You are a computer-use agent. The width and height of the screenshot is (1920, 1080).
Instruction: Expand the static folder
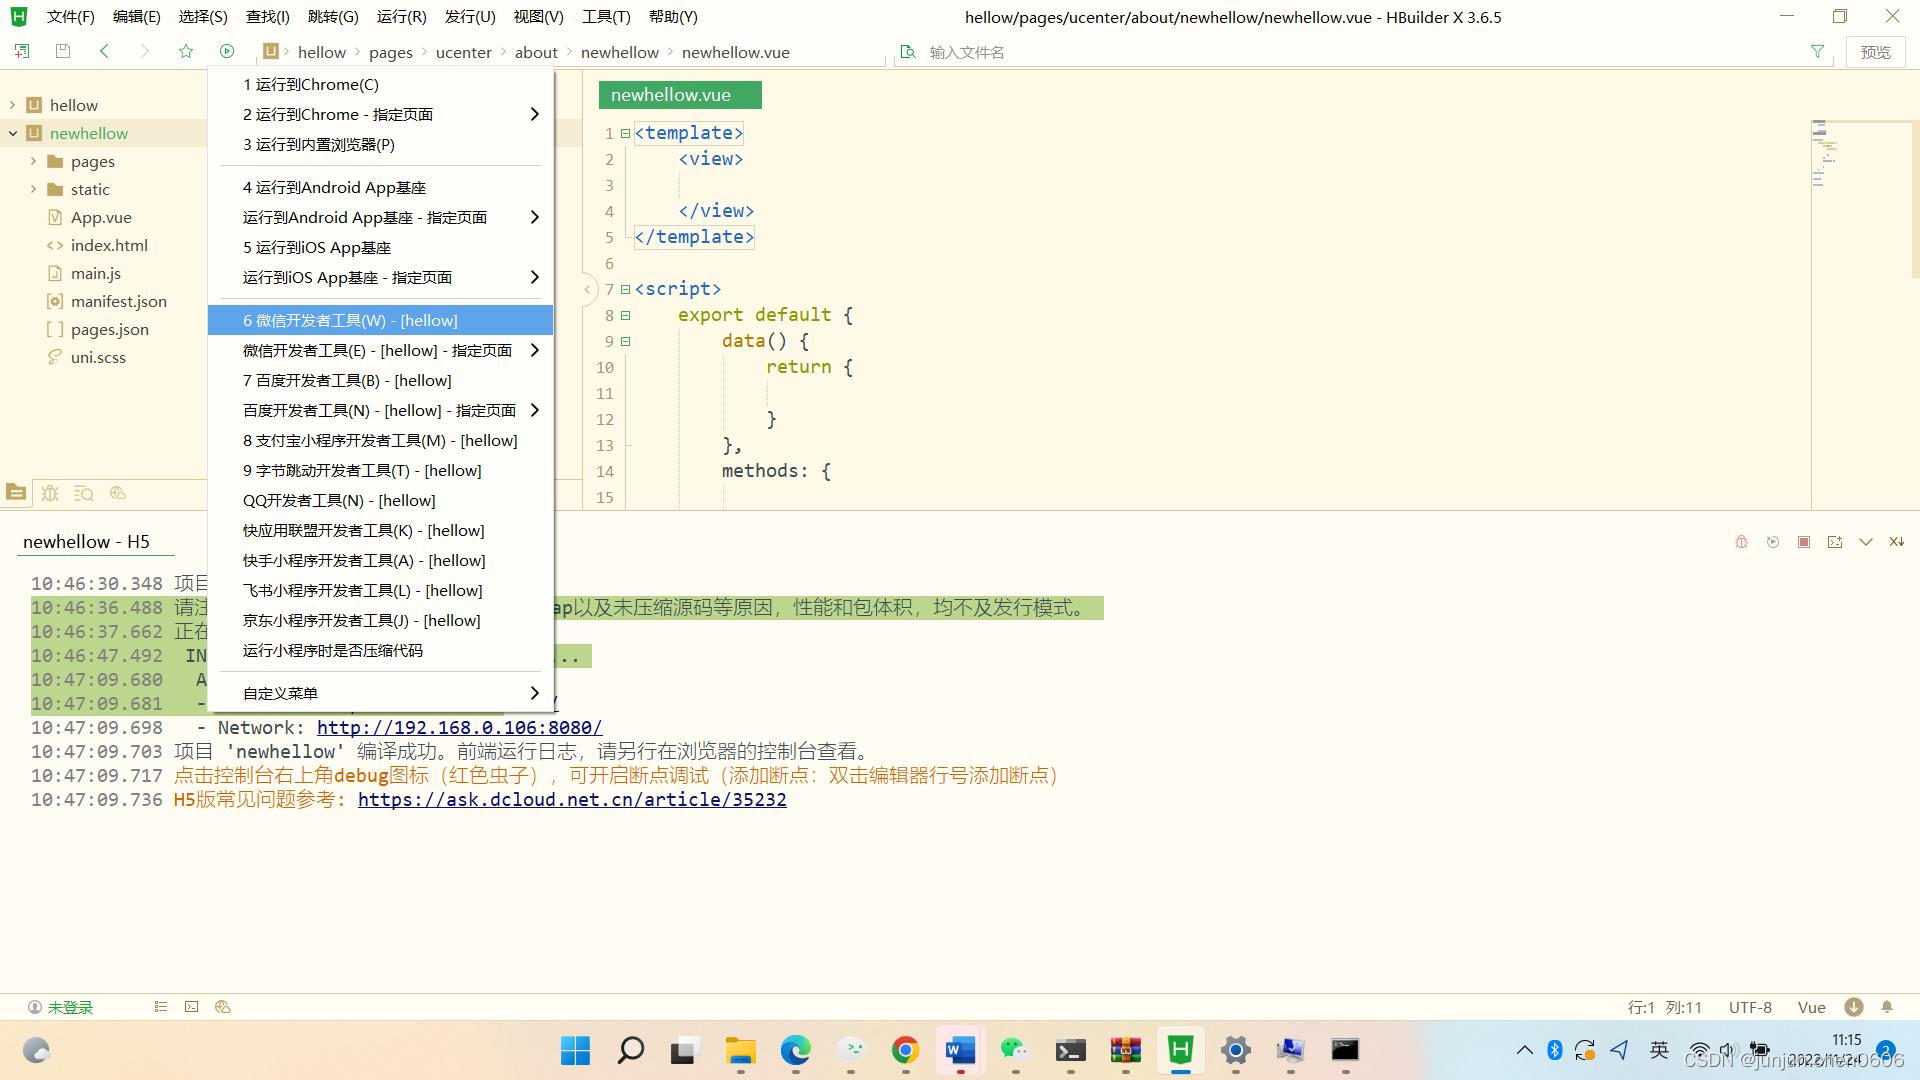(x=33, y=189)
